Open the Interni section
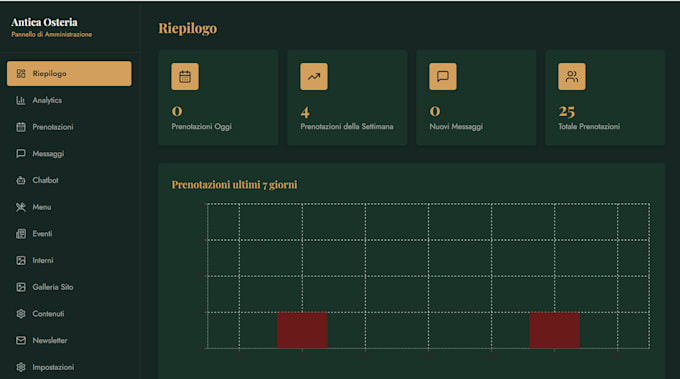This screenshot has height=379, width=680. coord(69,260)
